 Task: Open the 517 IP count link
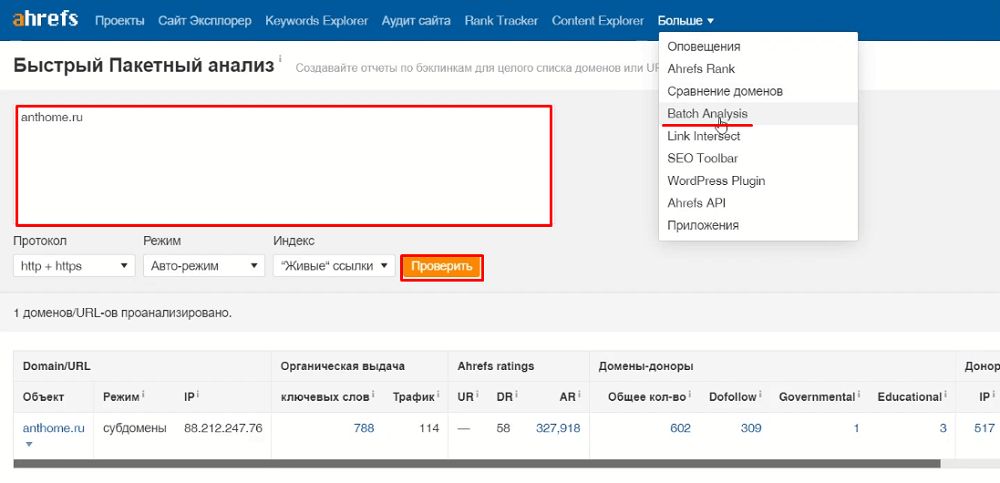tap(984, 428)
